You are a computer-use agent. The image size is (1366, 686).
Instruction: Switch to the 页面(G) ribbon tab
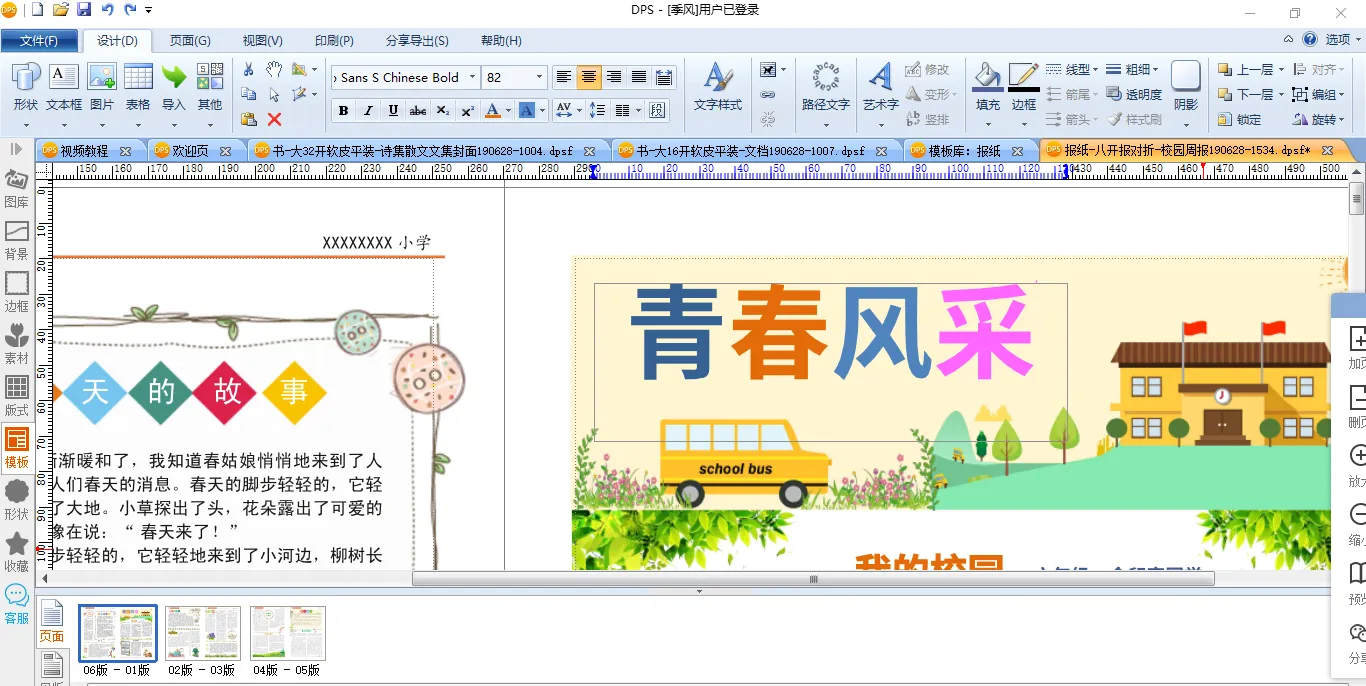190,41
